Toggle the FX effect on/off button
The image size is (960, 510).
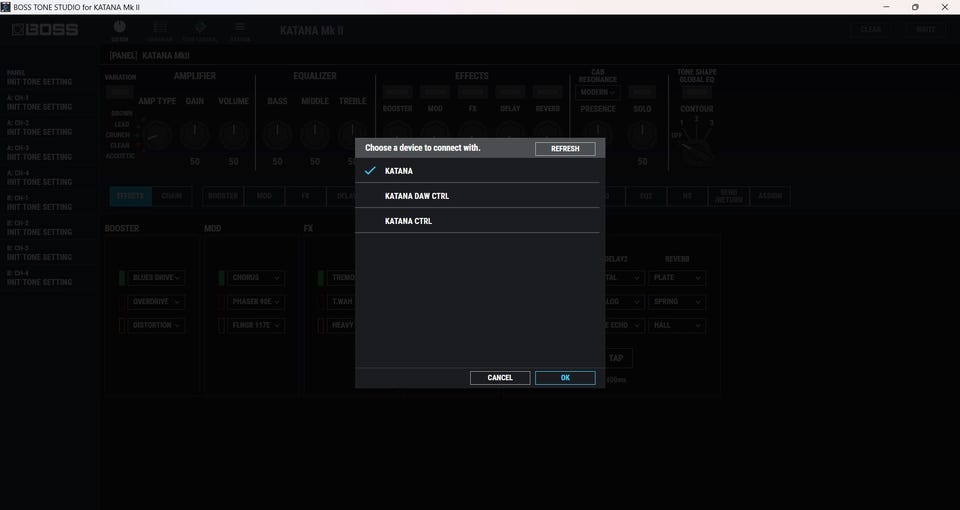point(473,92)
